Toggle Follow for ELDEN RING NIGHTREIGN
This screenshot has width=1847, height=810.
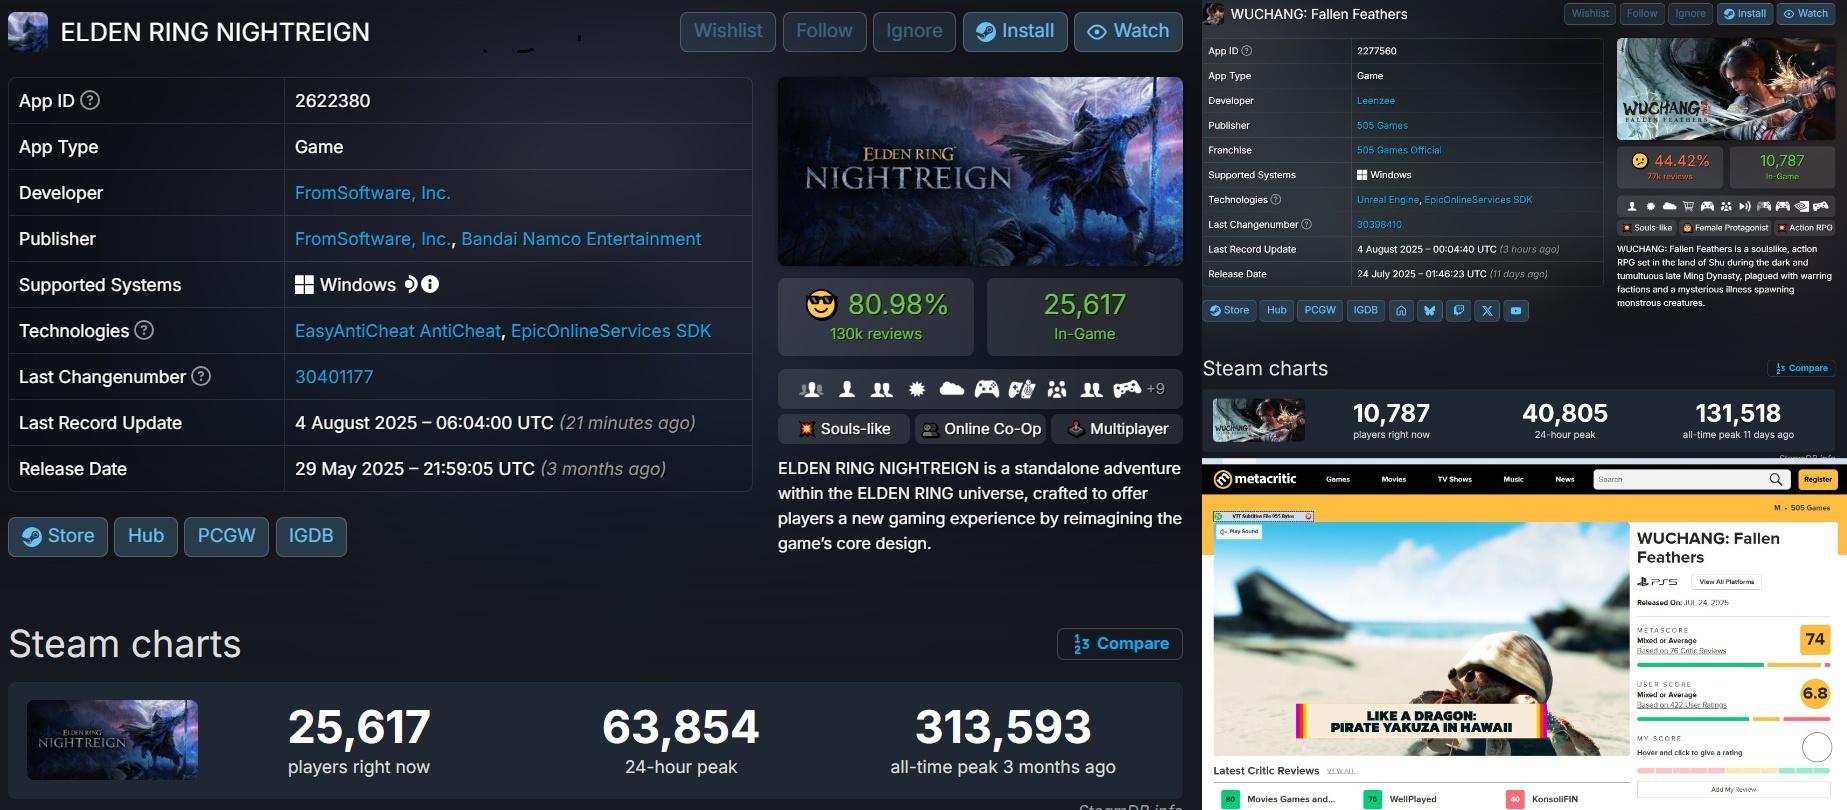pyautogui.click(x=824, y=31)
